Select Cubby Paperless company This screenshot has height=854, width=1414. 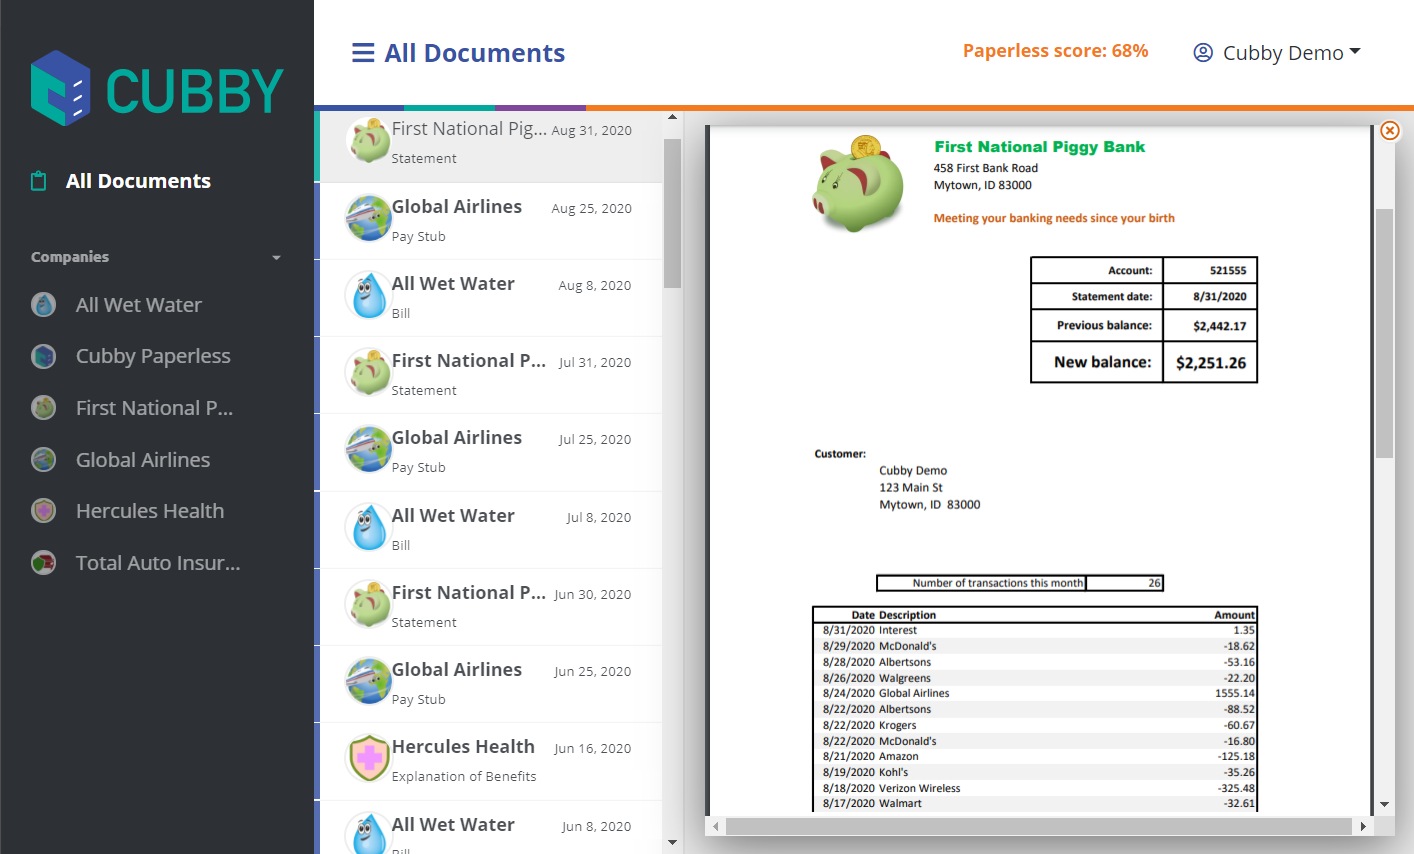pyautogui.click(x=153, y=356)
